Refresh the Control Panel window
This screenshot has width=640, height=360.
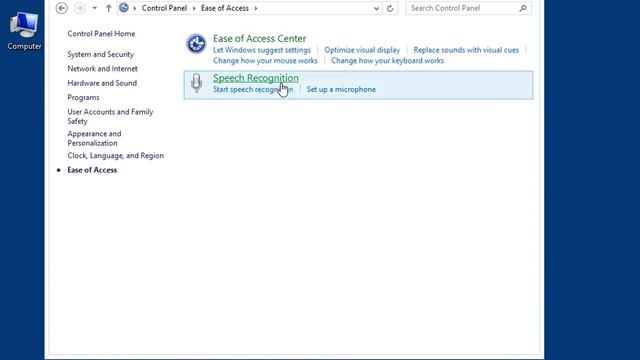(x=390, y=8)
